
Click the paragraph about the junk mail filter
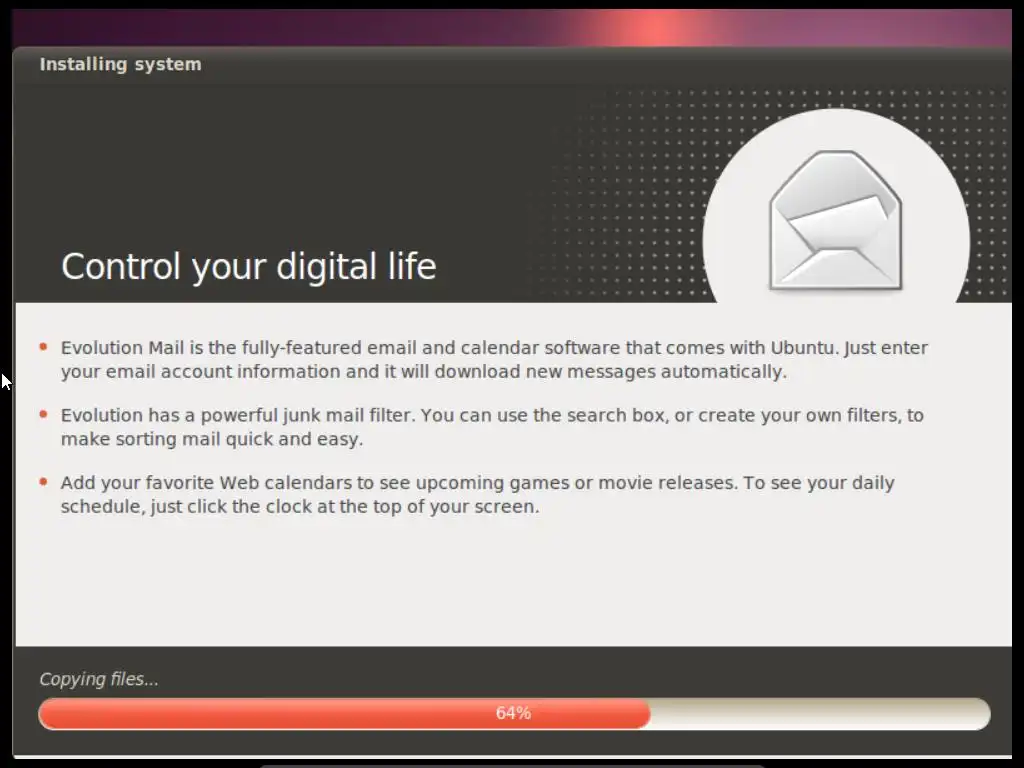pyautogui.click(x=492, y=427)
